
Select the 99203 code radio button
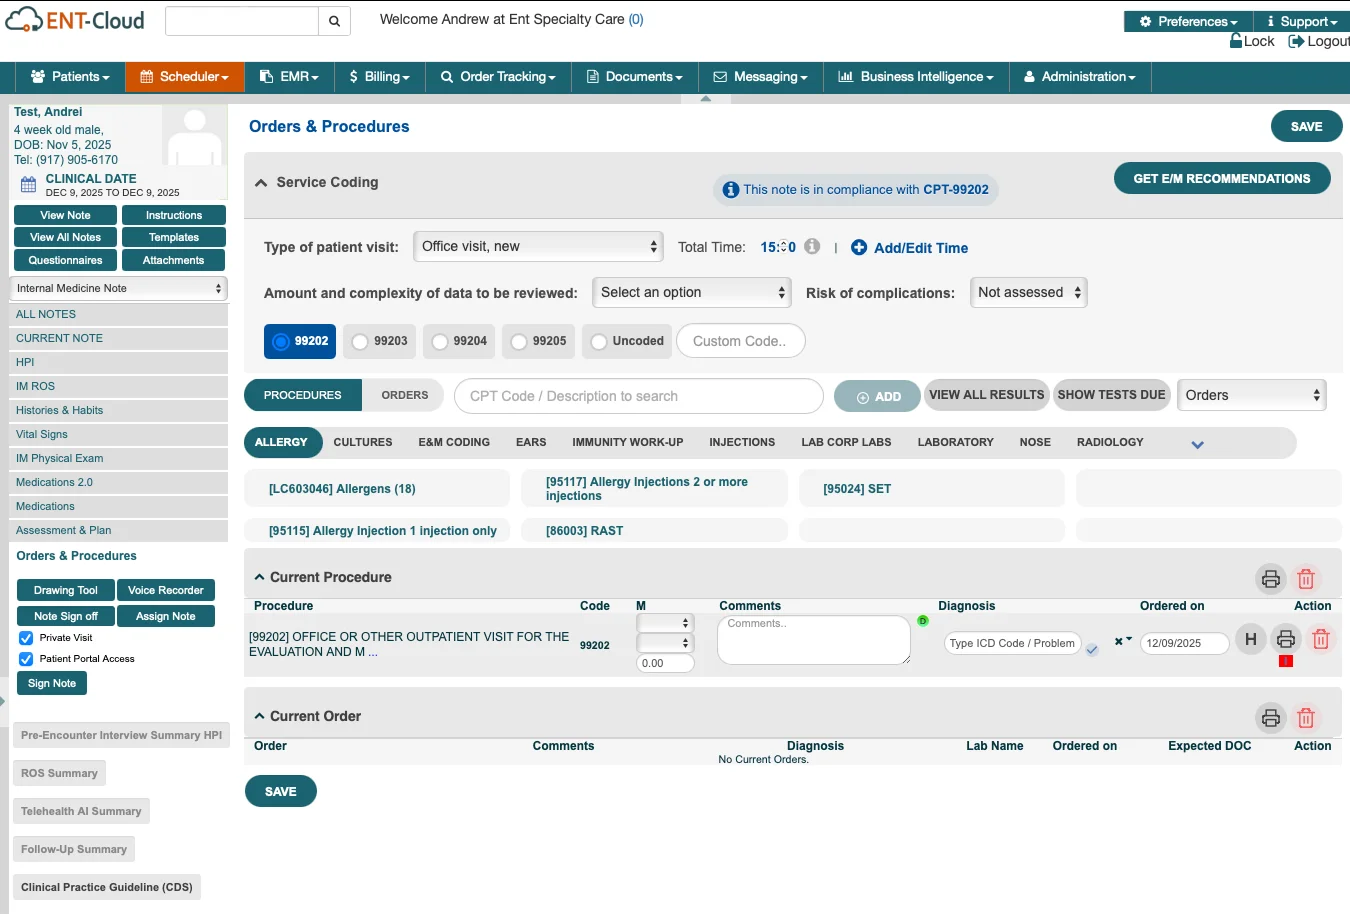click(360, 342)
